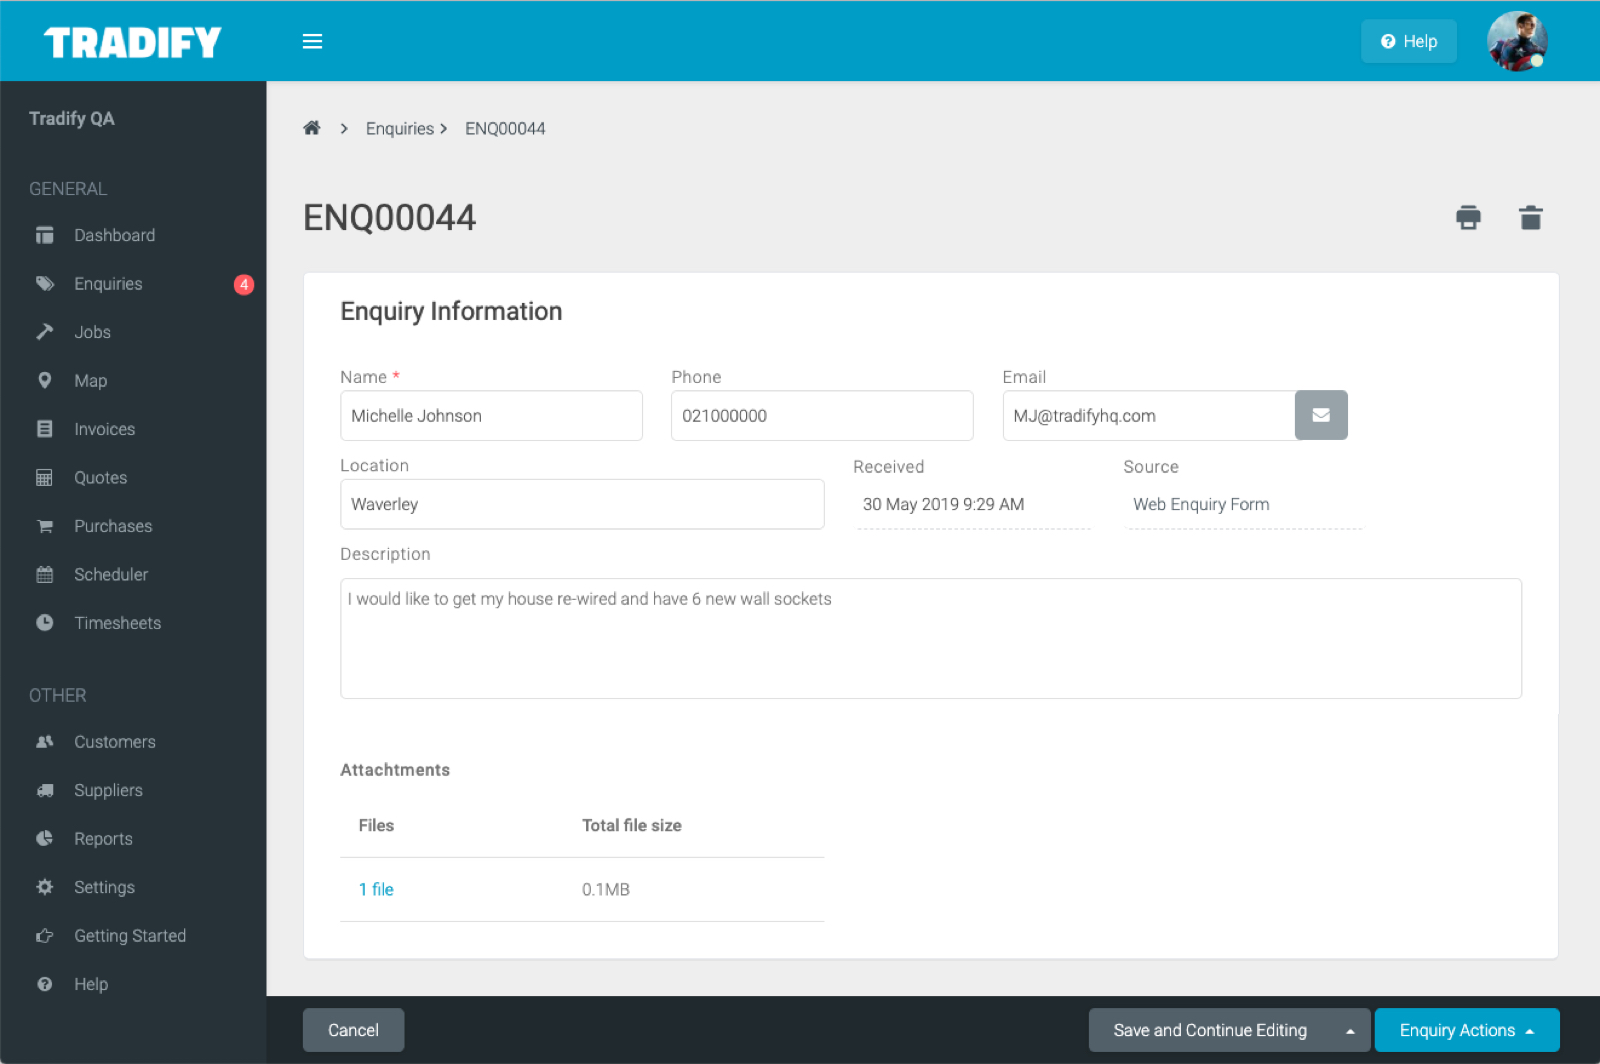
Task: Click the Phone input field
Action: tap(822, 415)
